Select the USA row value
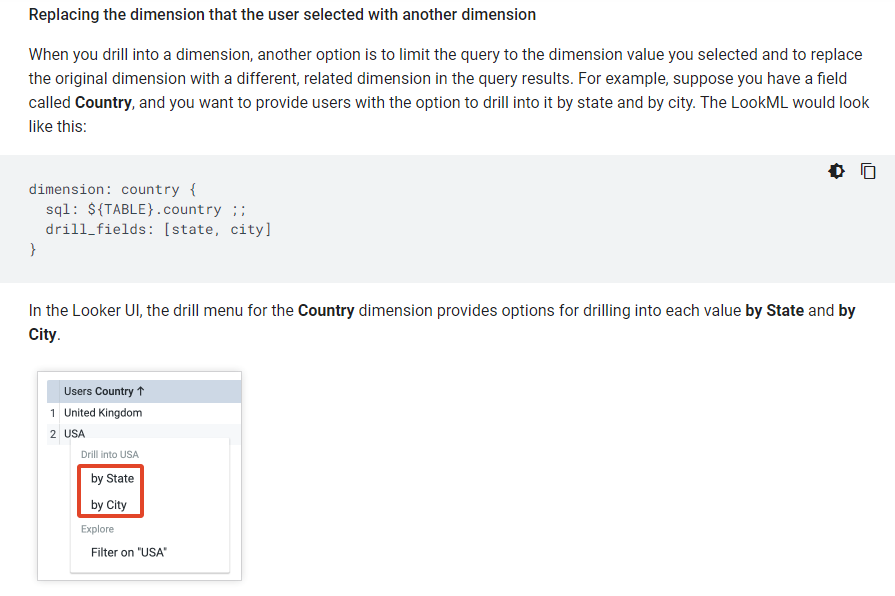This screenshot has width=895, height=596. pyautogui.click(x=74, y=434)
